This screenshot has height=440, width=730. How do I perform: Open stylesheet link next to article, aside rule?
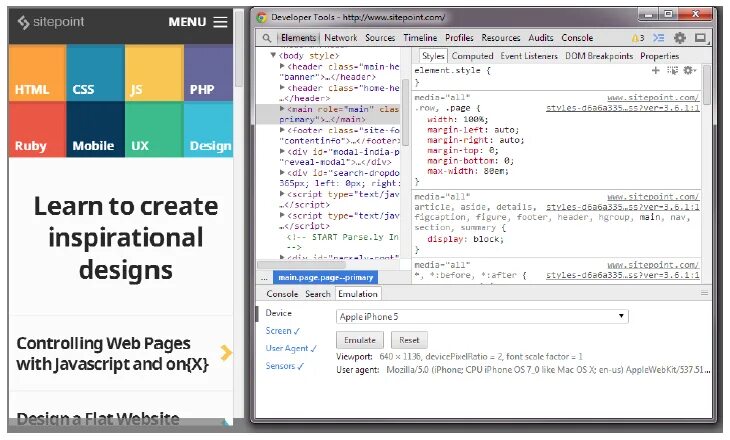click(x=622, y=207)
